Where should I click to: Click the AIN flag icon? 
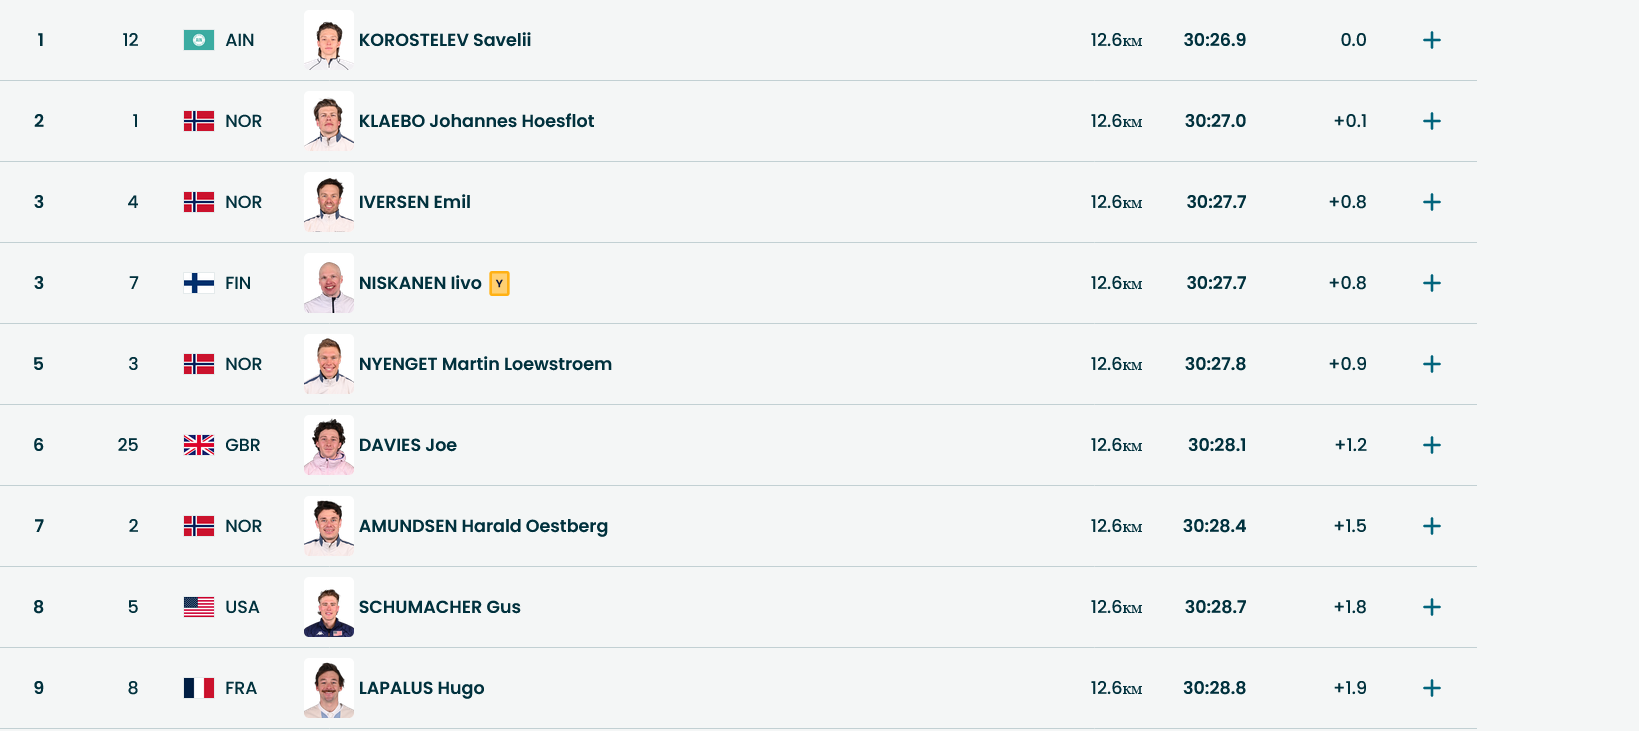coord(199,40)
